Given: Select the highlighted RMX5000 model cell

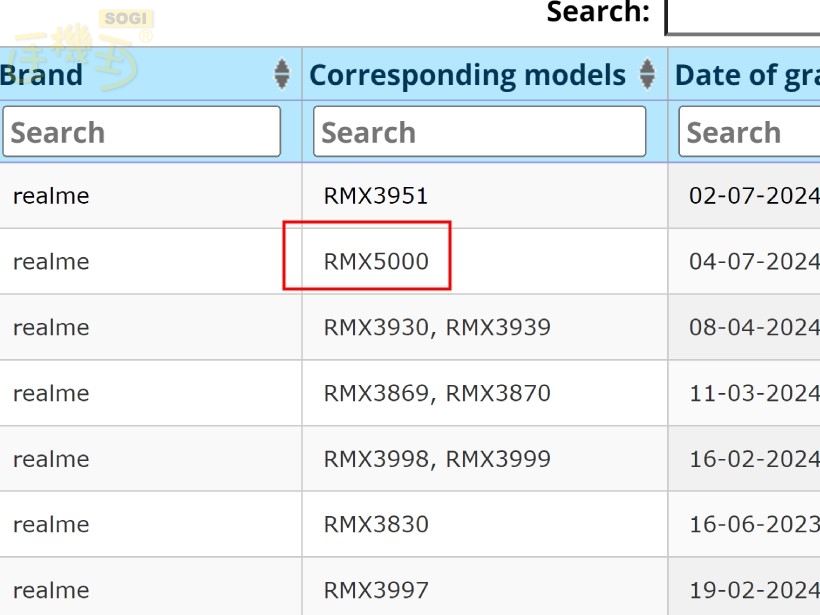Looking at the screenshot, I should pos(376,262).
